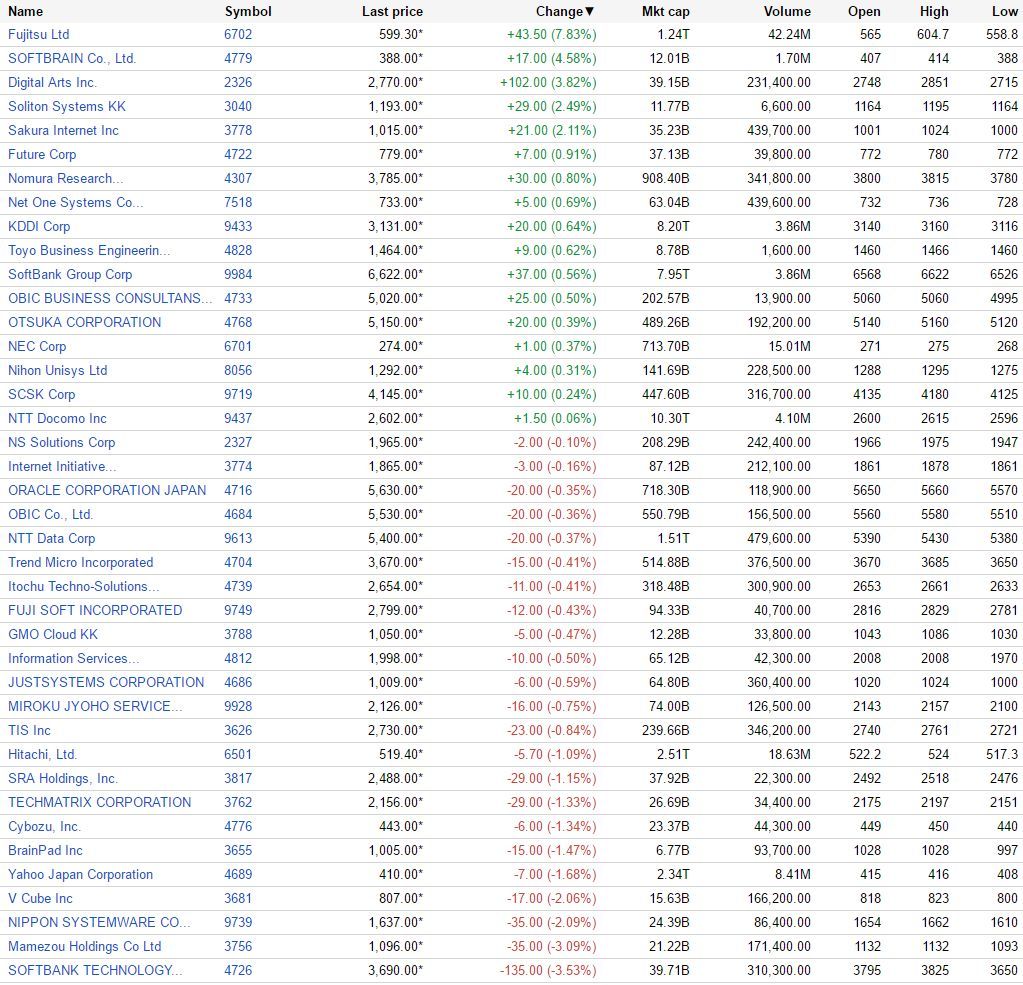The image size is (1023, 985).
Task: Open ORACLE CORPORATION JAPAN link
Action: pos(107,491)
